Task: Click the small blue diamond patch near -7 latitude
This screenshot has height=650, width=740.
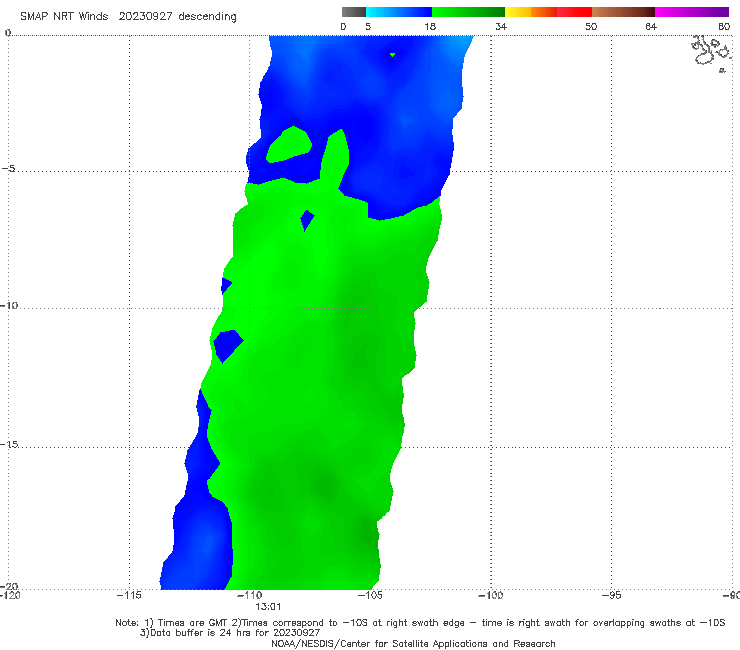Action: pos(307,220)
